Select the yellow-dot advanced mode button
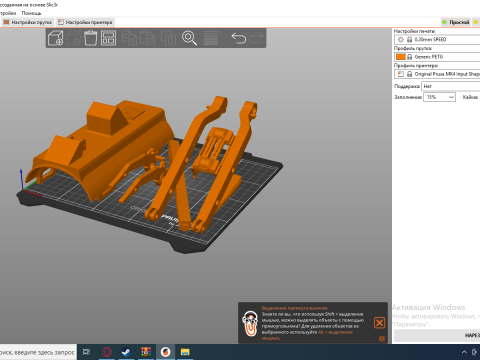Viewport: 480px width, 360px height. (476, 22)
